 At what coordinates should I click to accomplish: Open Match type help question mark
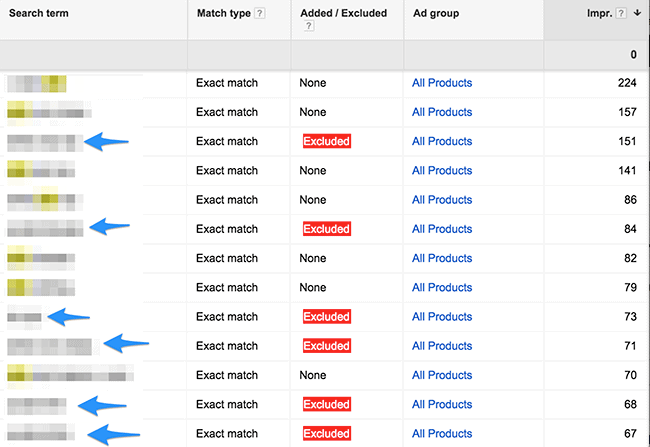pos(260,13)
